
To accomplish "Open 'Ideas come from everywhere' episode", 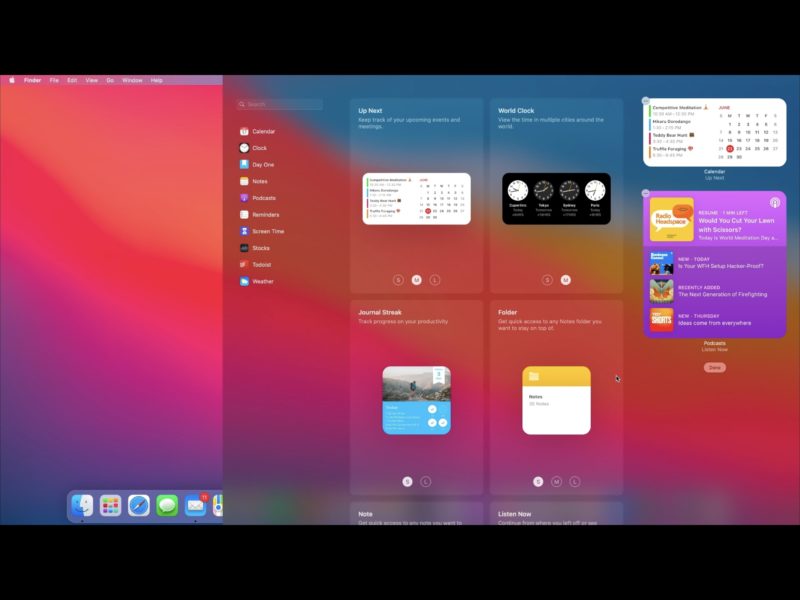I will (714, 319).
